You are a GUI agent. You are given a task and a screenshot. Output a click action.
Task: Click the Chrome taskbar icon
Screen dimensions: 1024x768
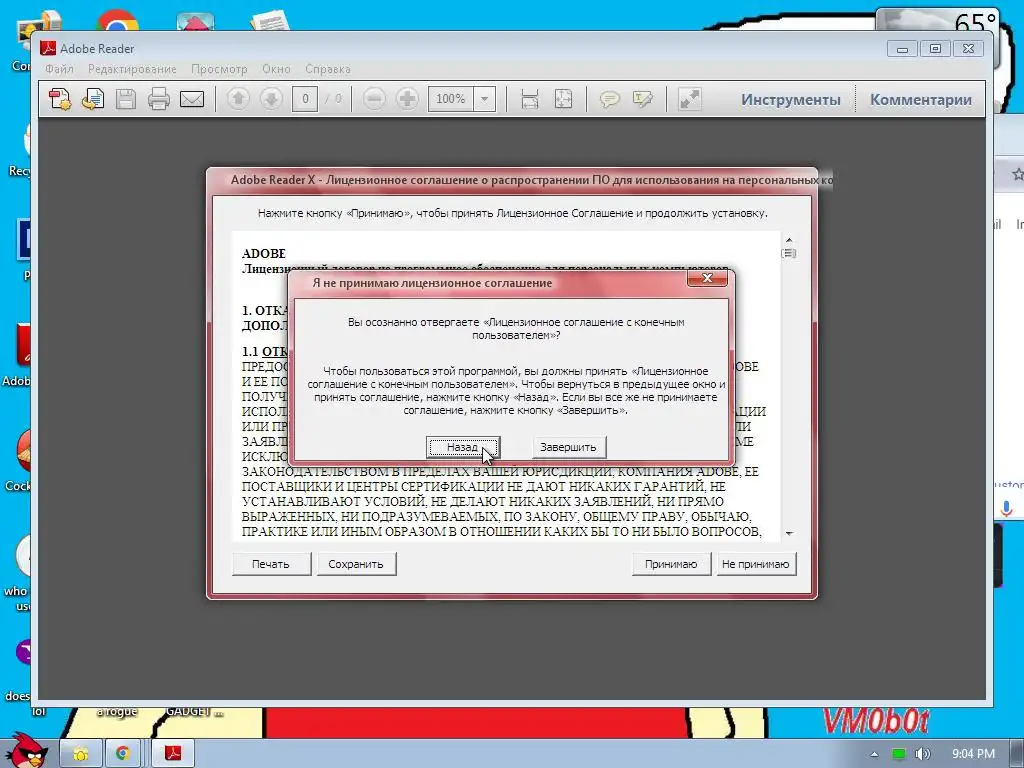coord(123,754)
